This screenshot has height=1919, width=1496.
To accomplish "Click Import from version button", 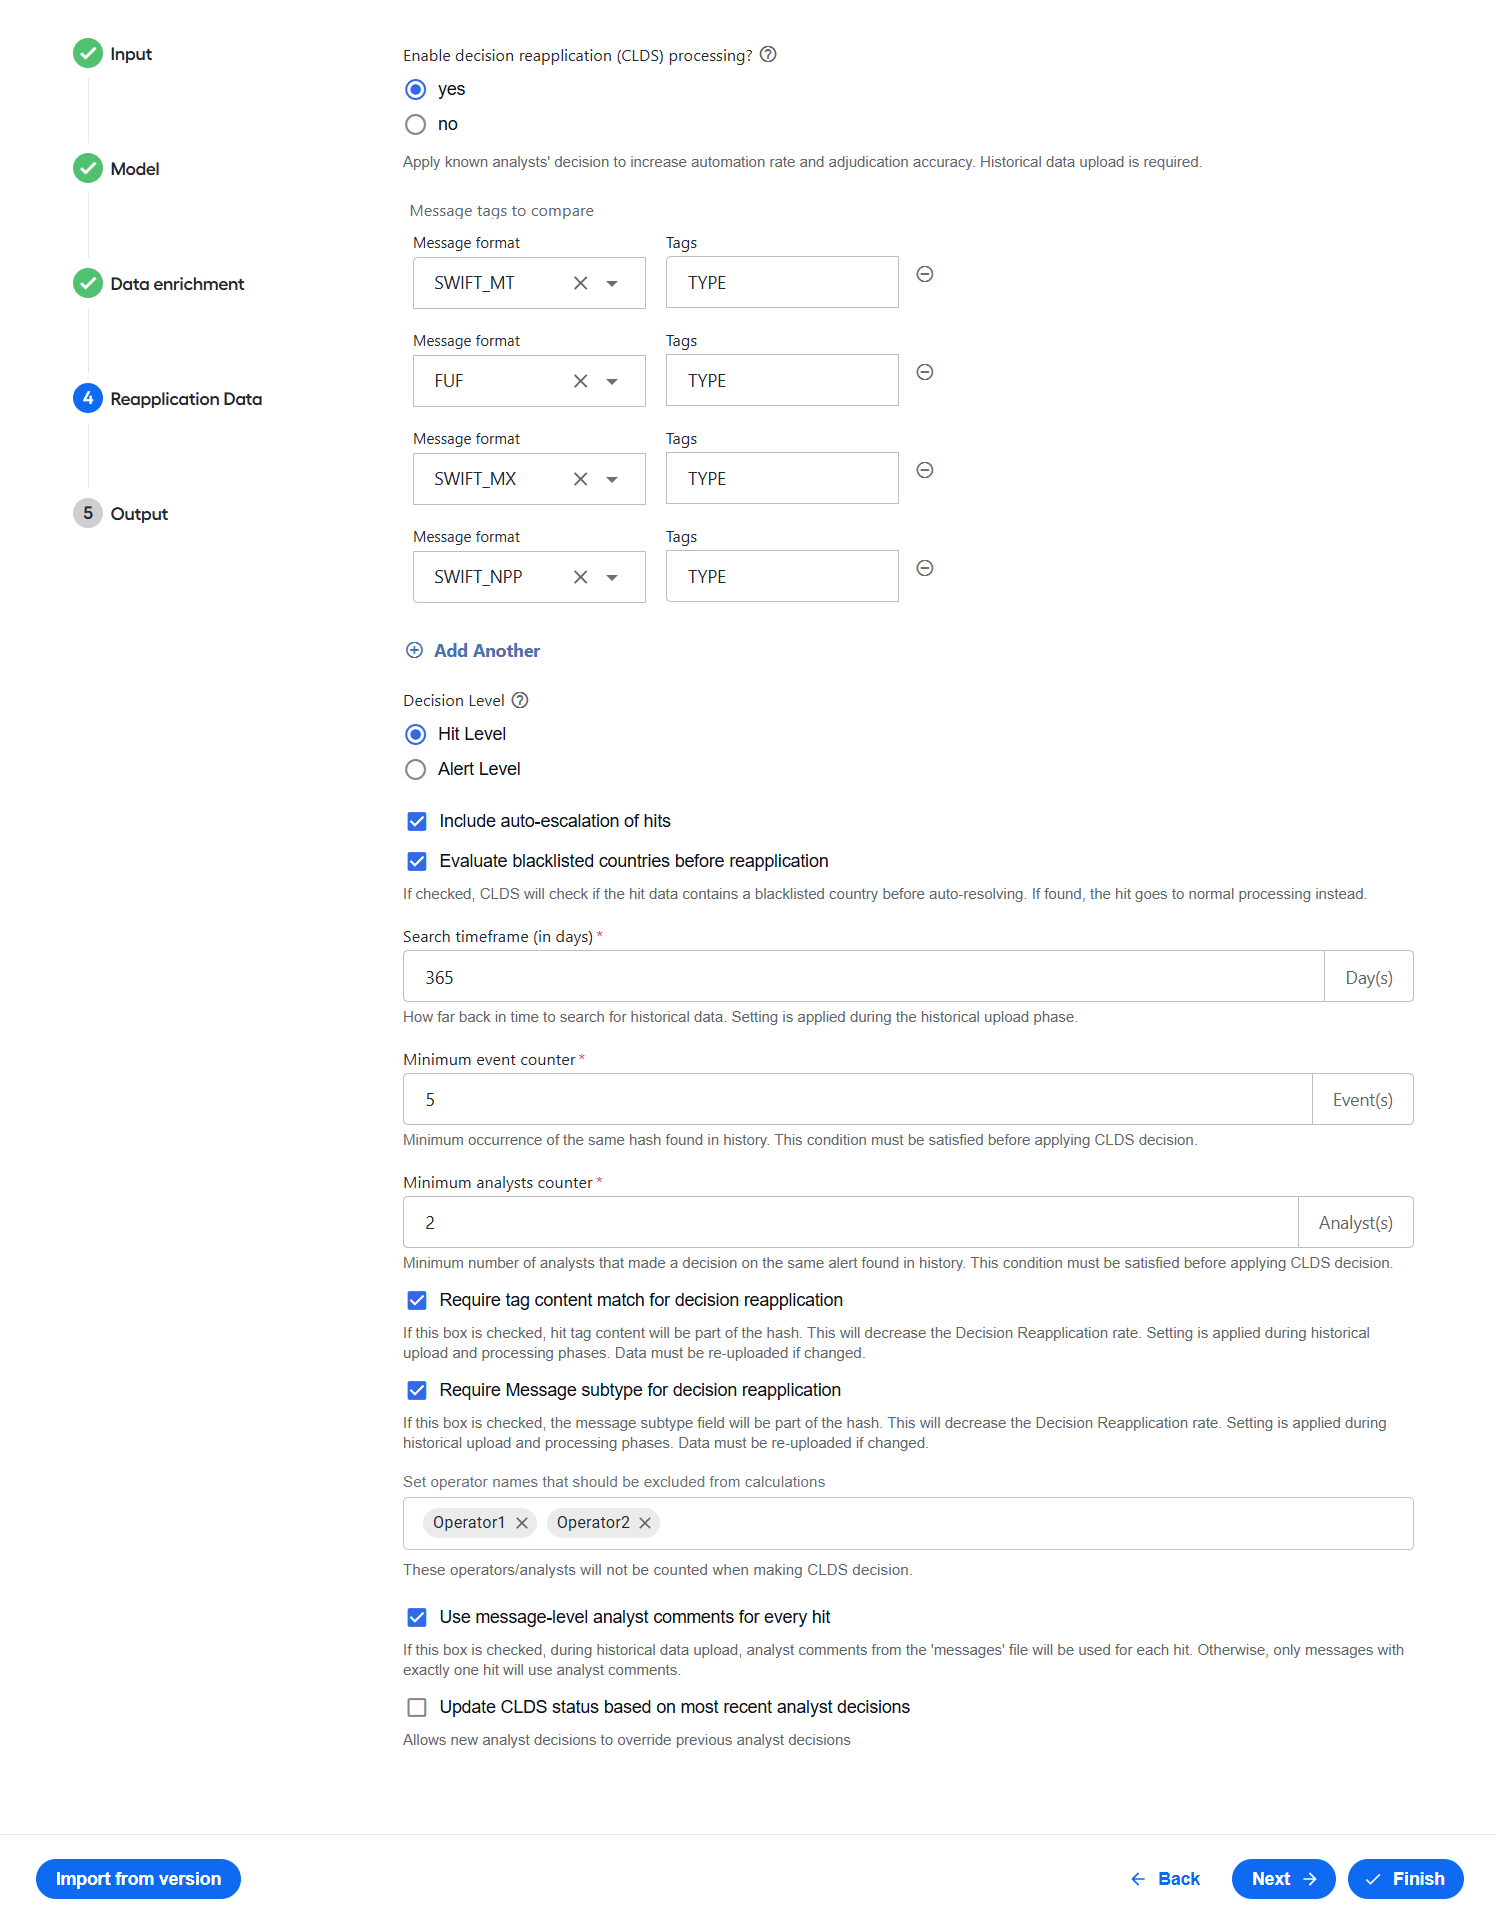I will click(138, 1878).
